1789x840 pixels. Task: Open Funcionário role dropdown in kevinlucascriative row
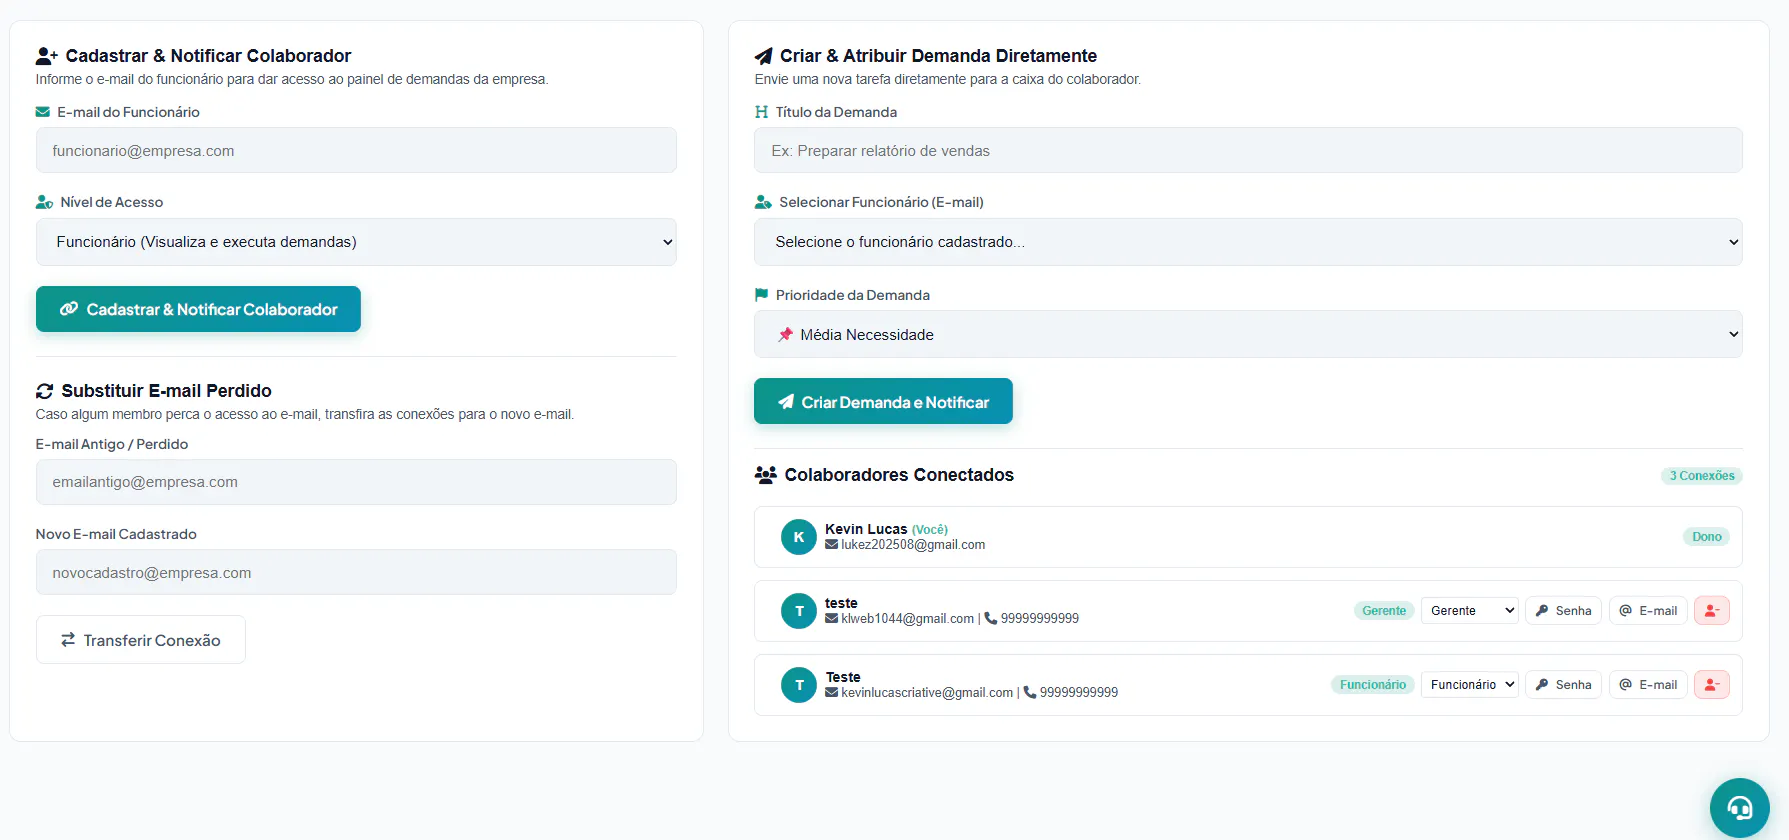click(x=1470, y=685)
